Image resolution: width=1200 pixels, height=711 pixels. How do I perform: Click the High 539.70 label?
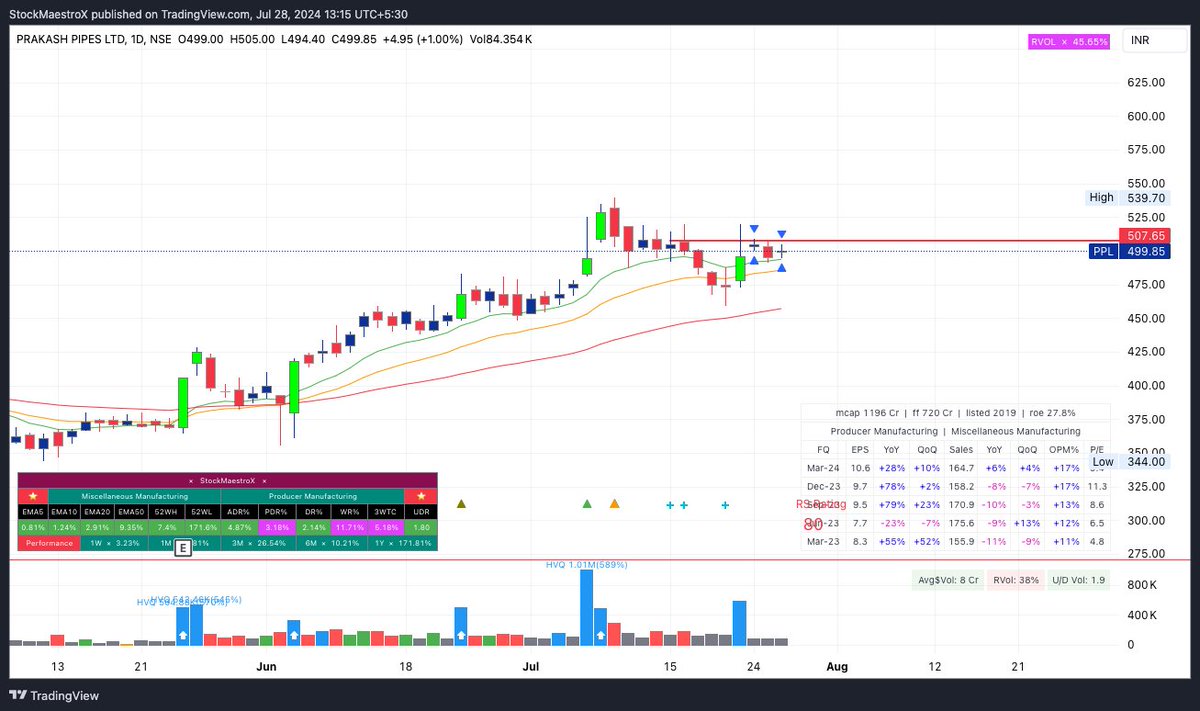pos(1127,198)
